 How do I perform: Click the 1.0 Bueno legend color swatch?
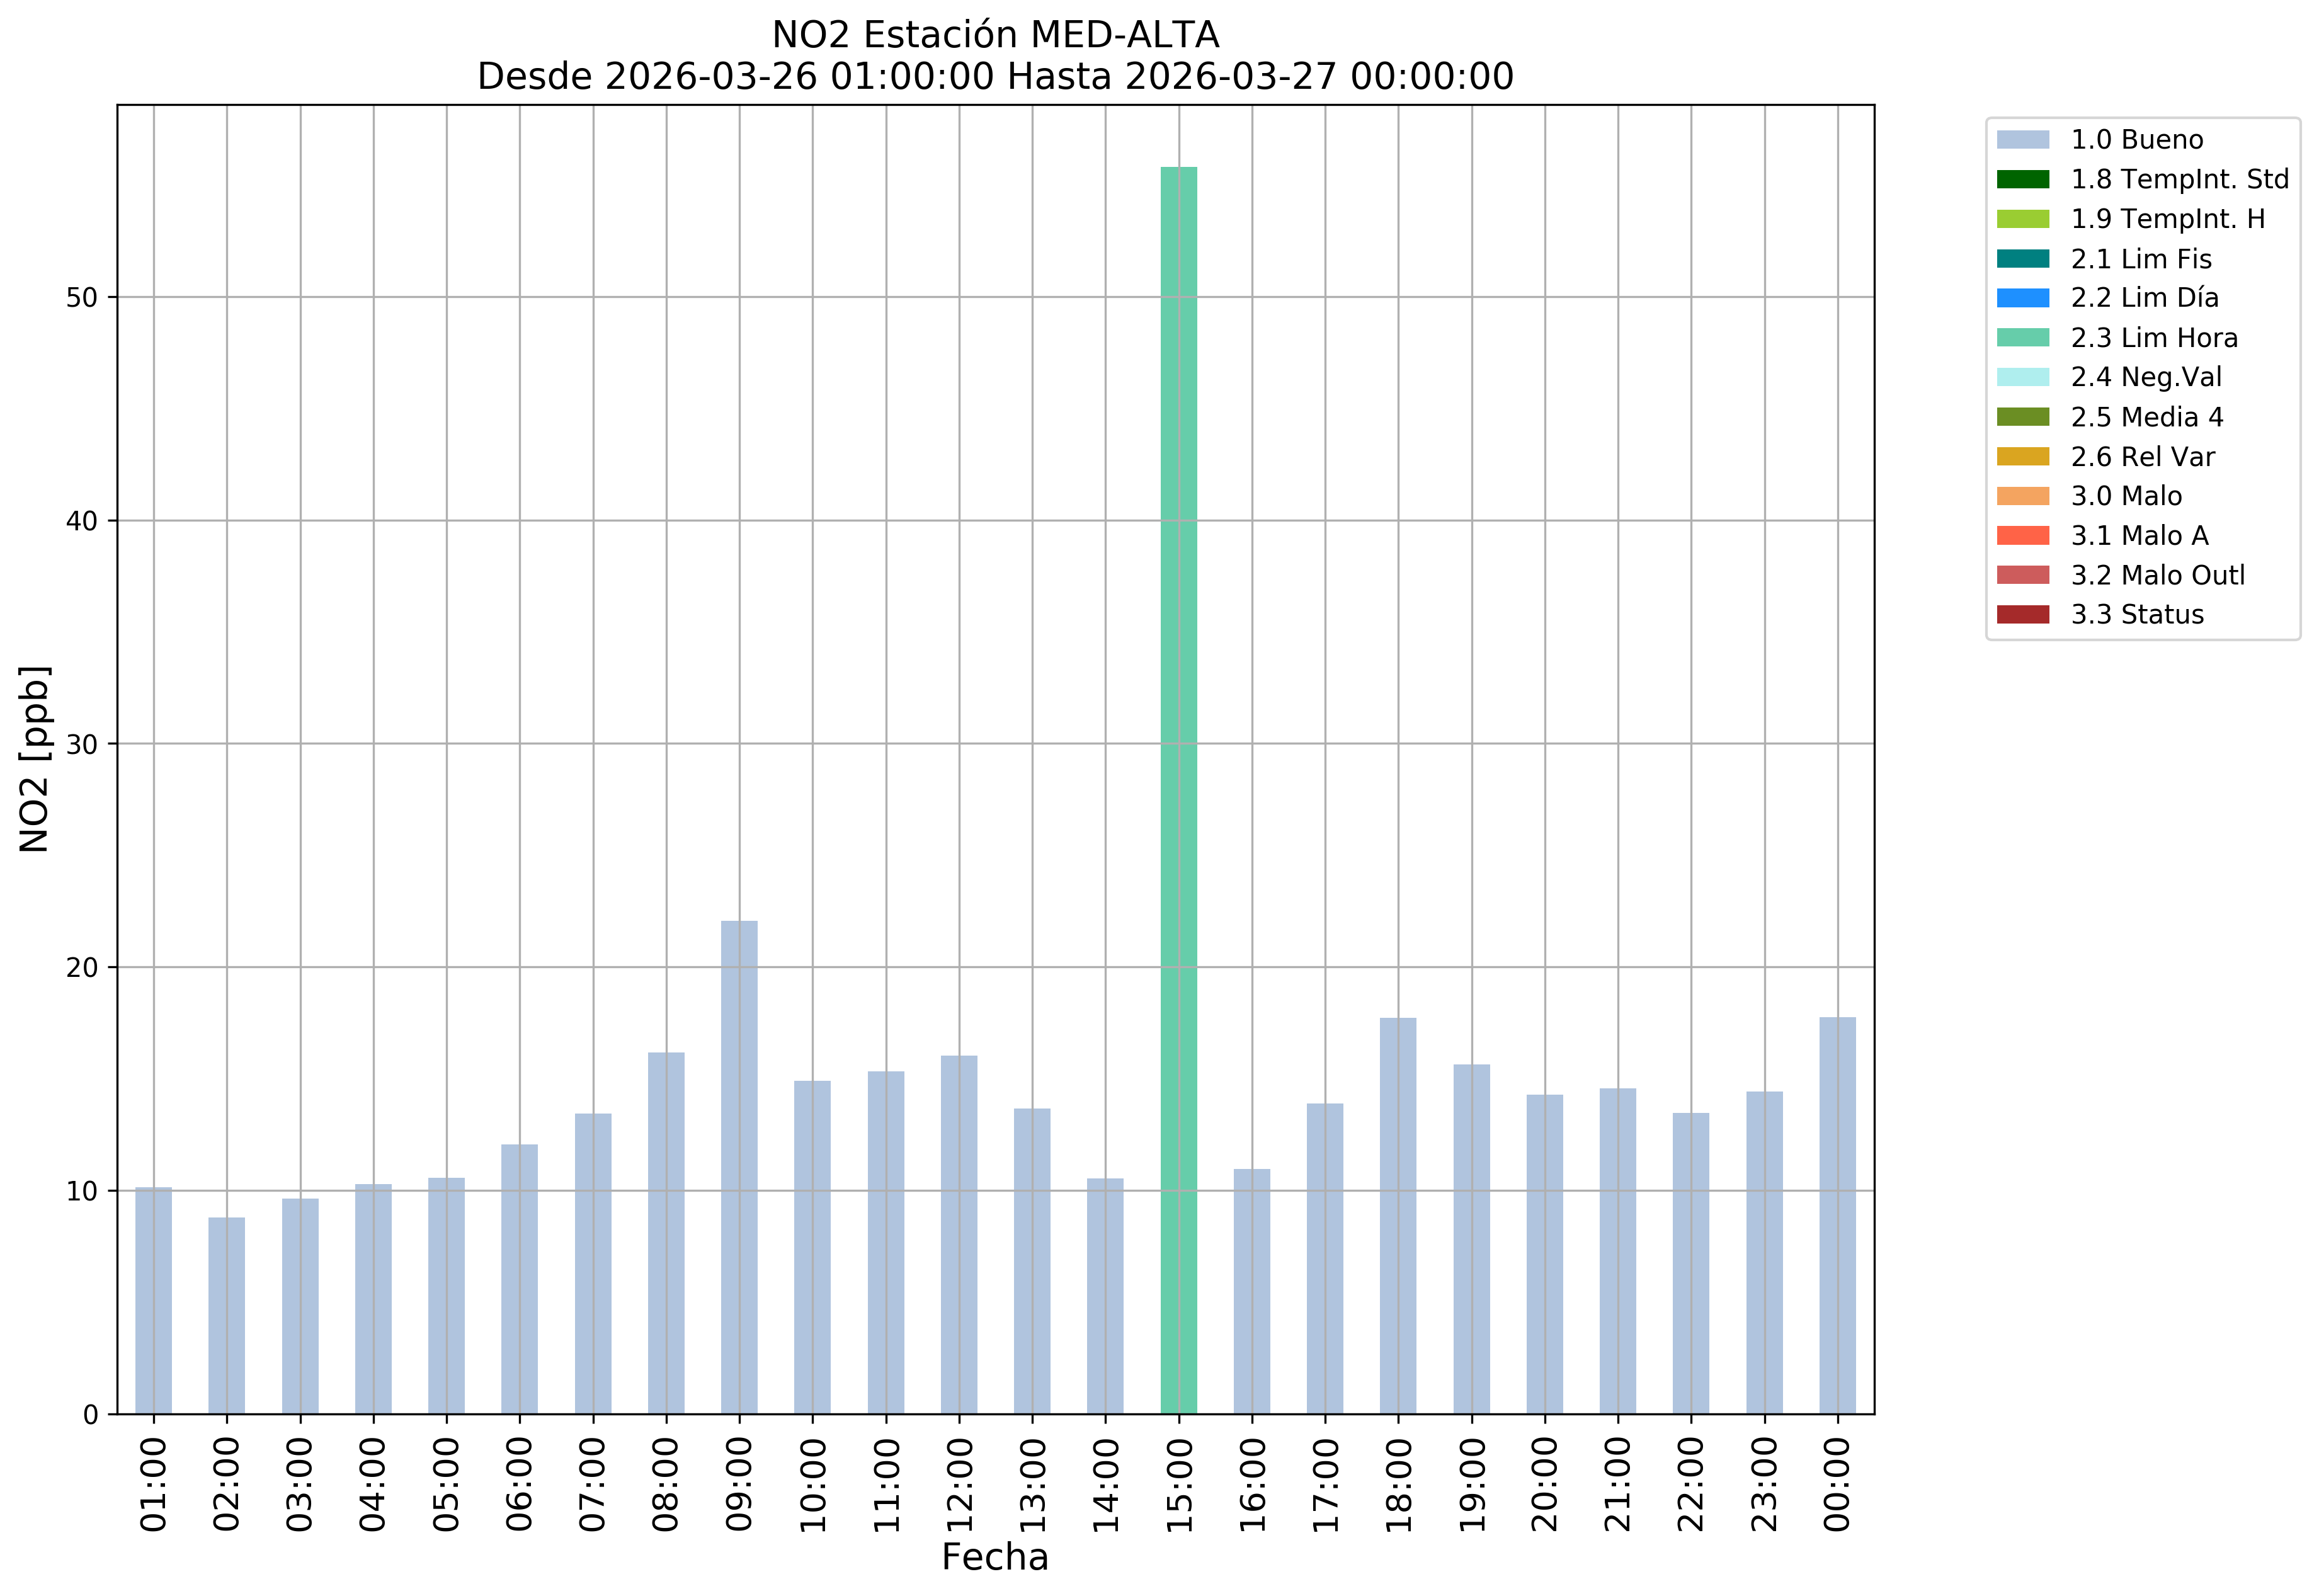[x=2022, y=140]
